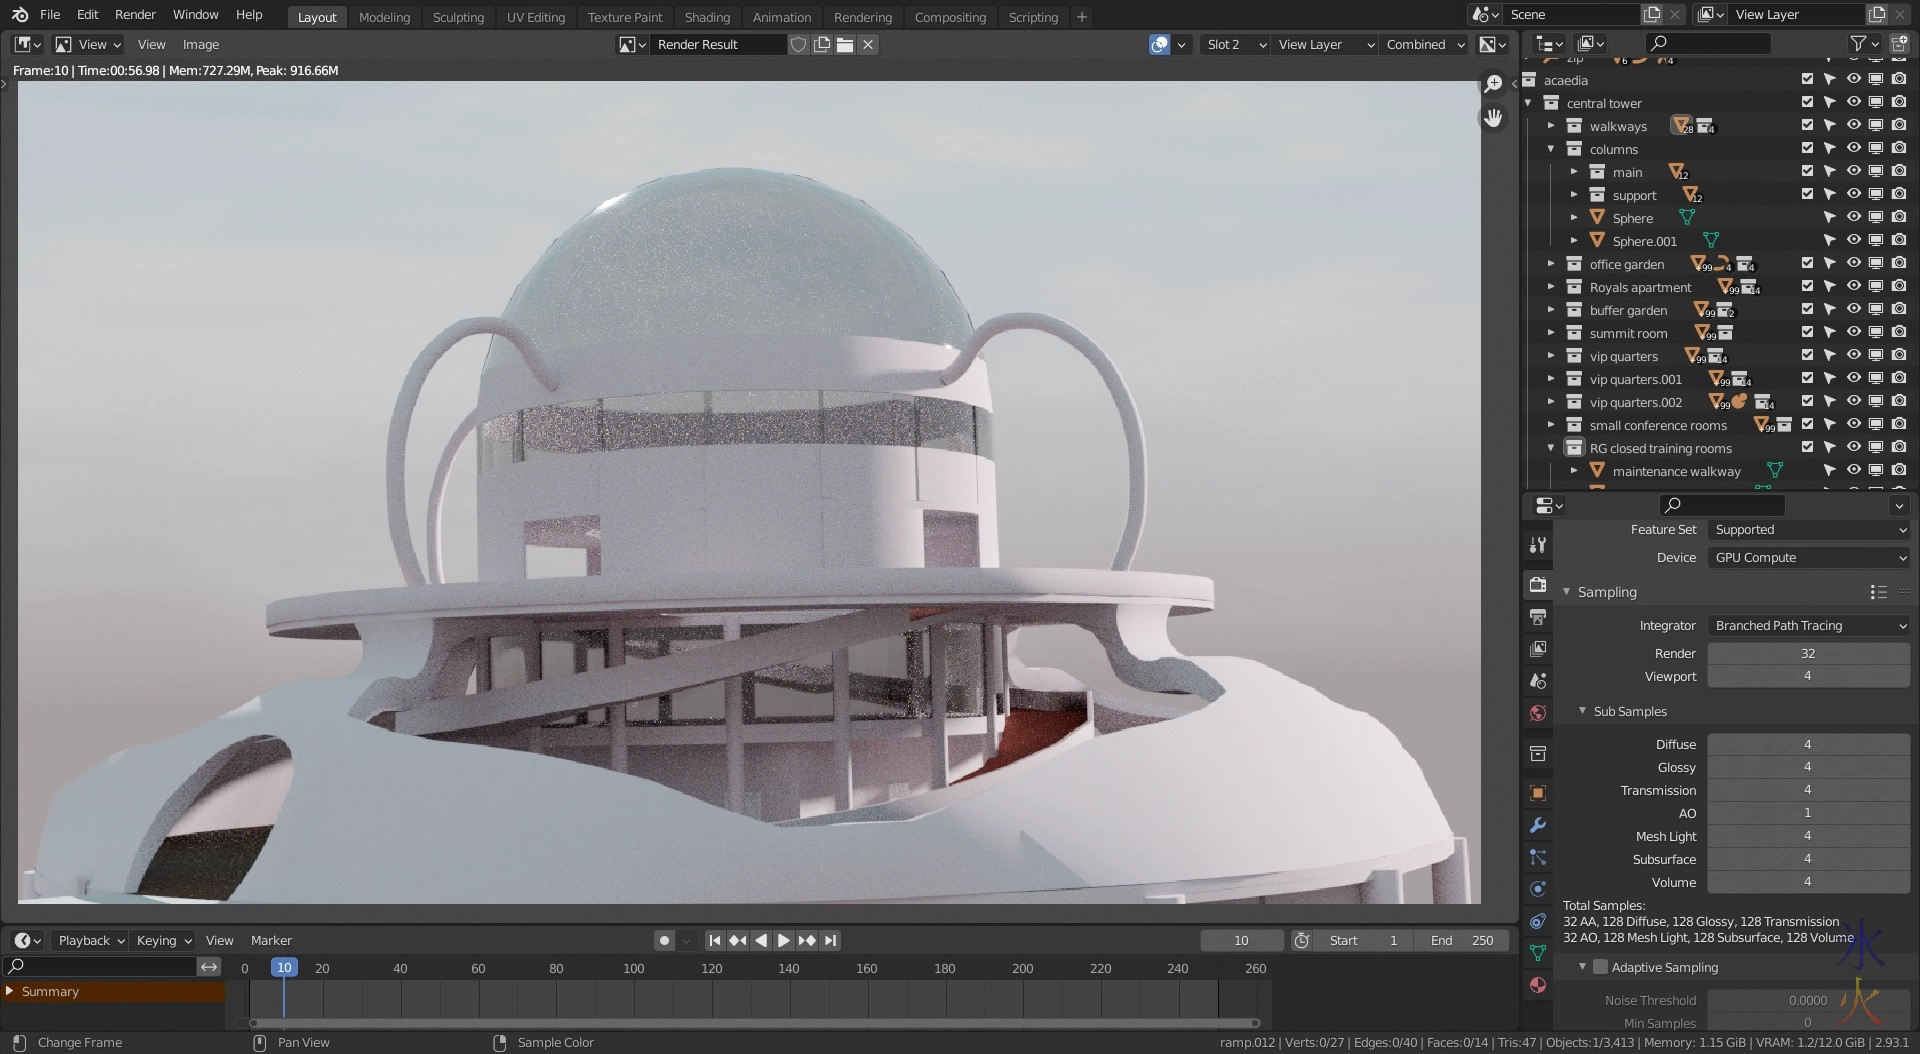Click the pan hand icon in image viewer

(x=1493, y=118)
